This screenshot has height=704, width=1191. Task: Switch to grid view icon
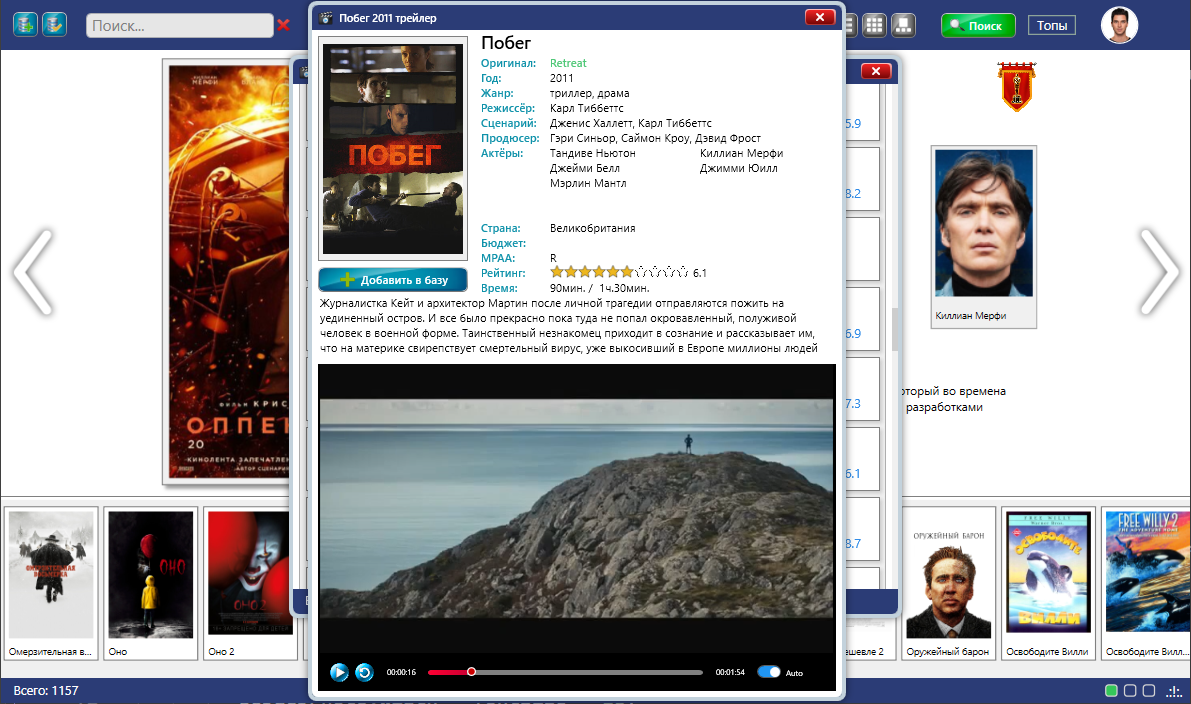(874, 25)
